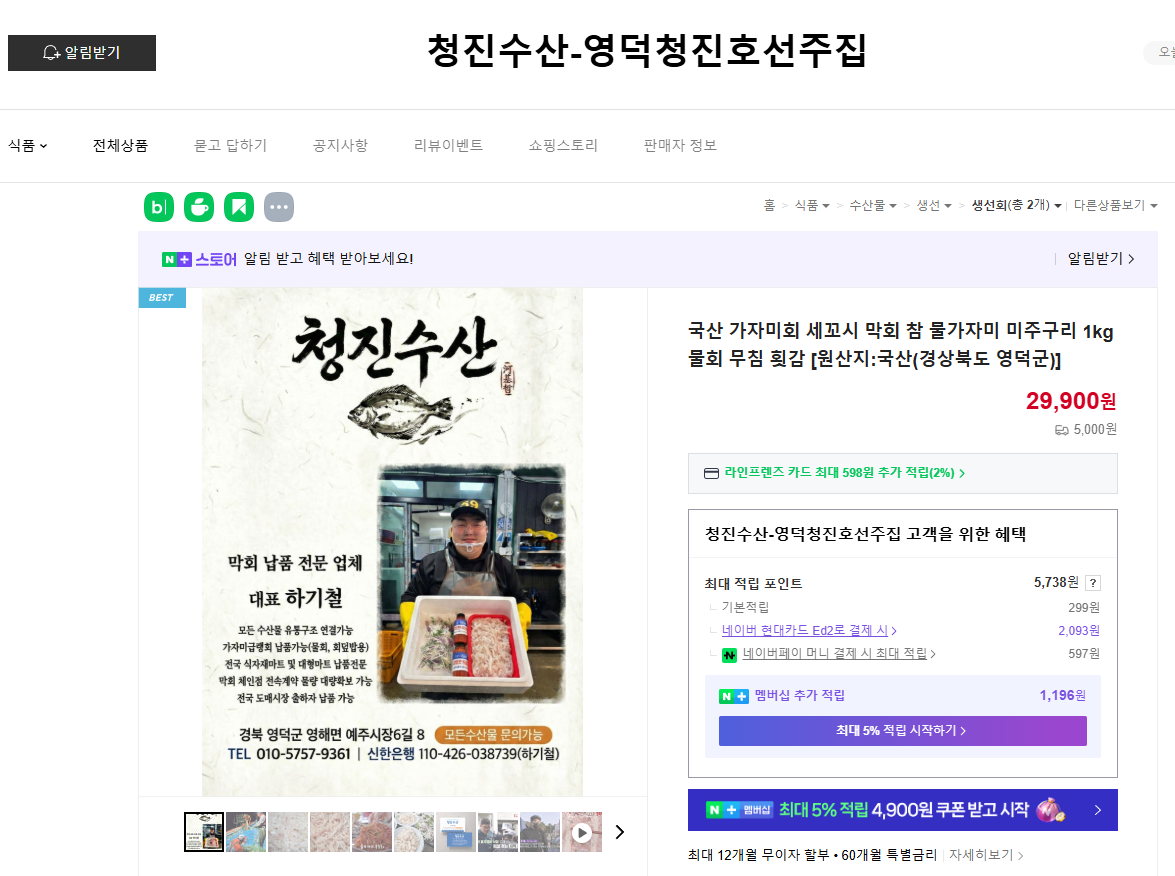The image size is (1175, 876).
Task: Click the delivery truck shipping fee icon
Action: point(1061,430)
